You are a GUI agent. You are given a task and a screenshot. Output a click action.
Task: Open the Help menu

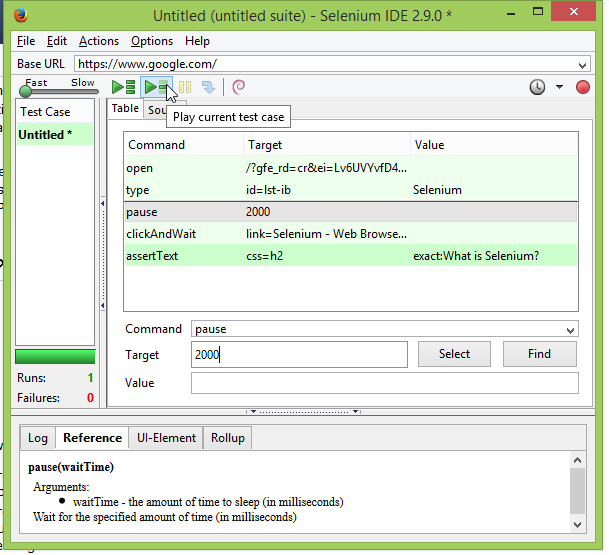197,41
